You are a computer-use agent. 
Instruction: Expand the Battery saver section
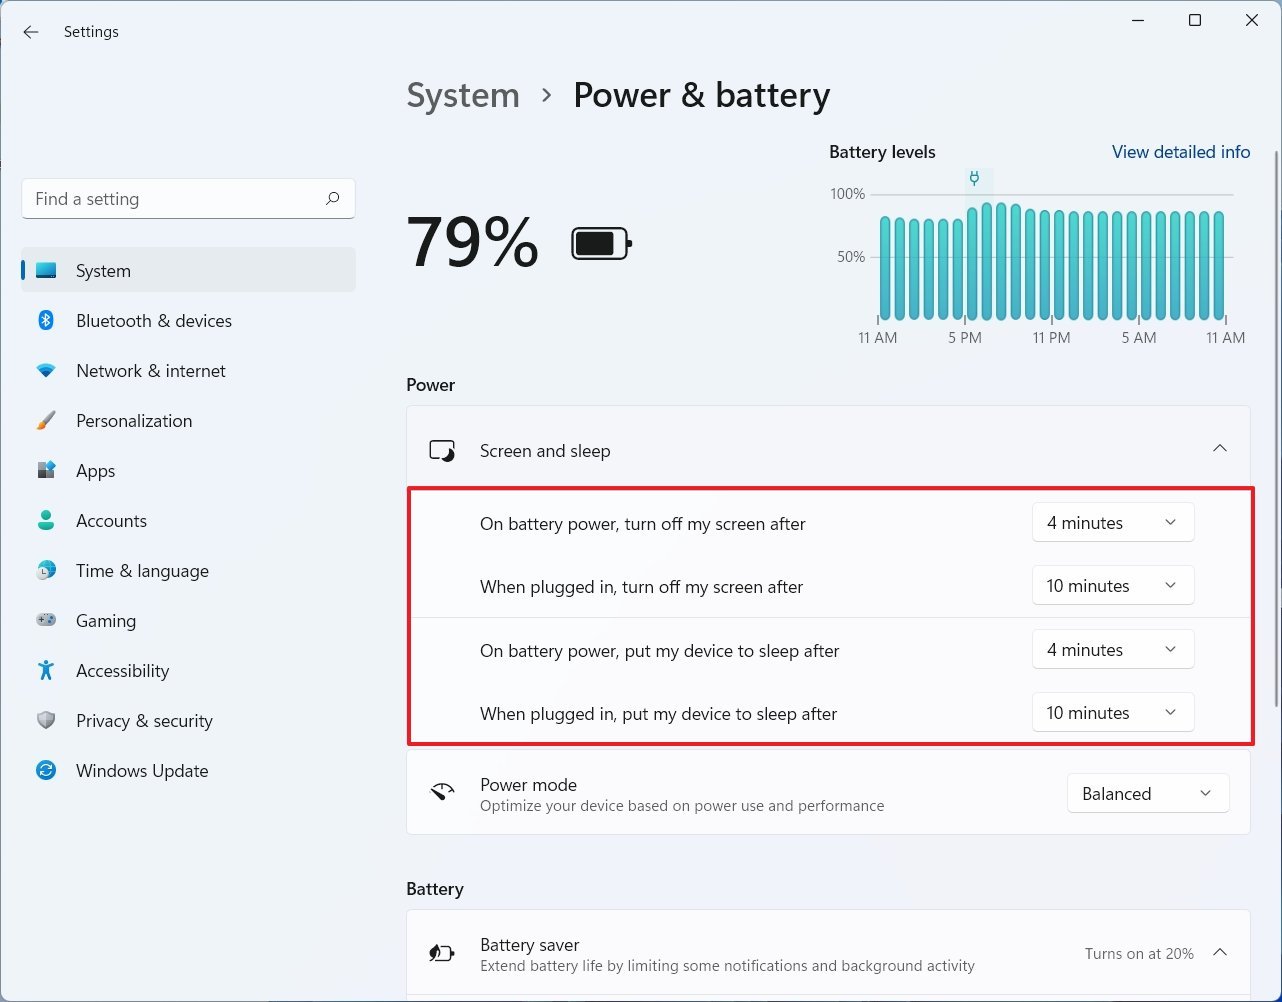click(1219, 952)
